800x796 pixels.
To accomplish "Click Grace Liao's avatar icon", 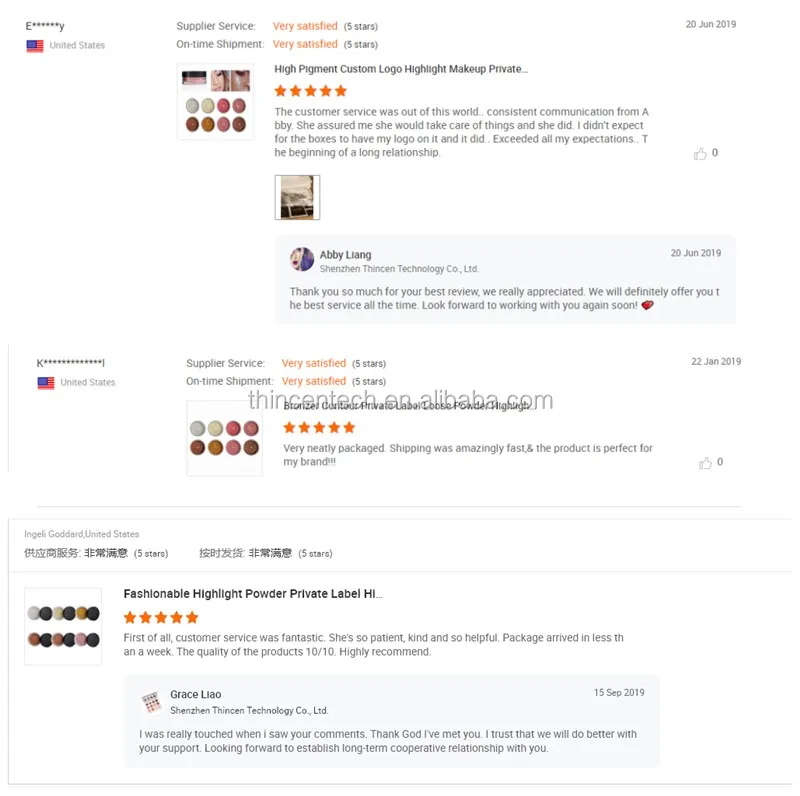I will coord(151,702).
